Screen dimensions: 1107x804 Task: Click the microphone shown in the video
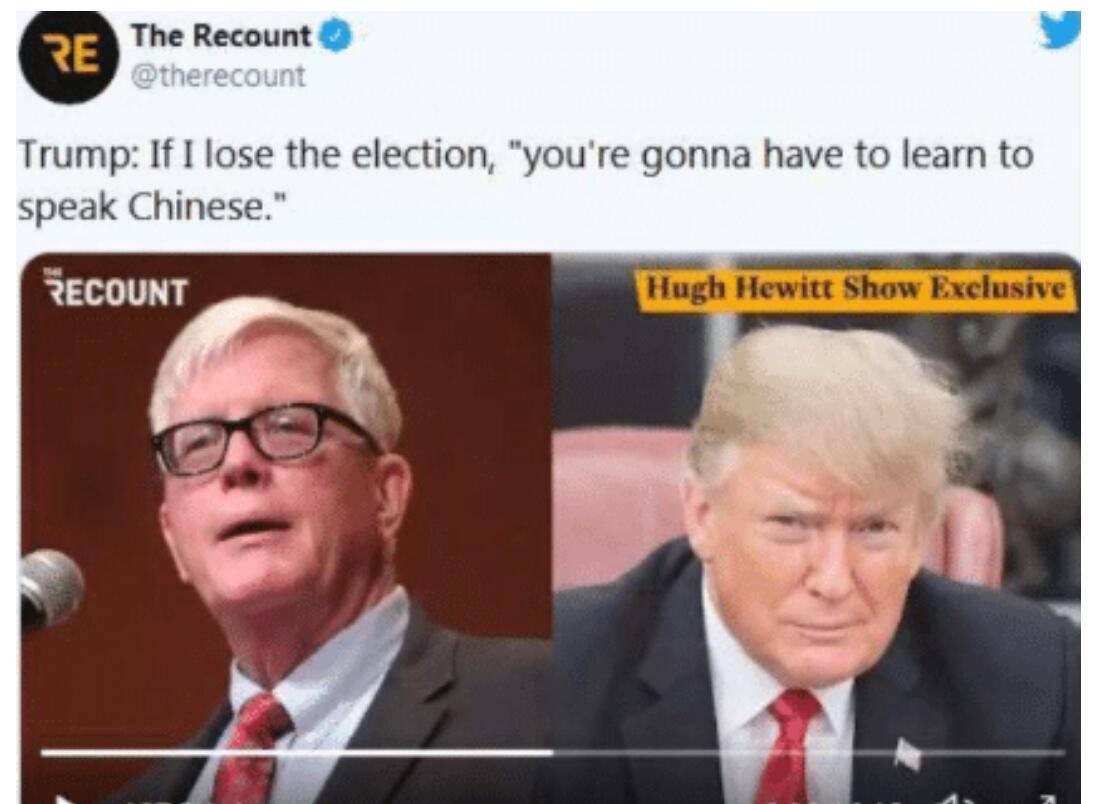[51, 589]
